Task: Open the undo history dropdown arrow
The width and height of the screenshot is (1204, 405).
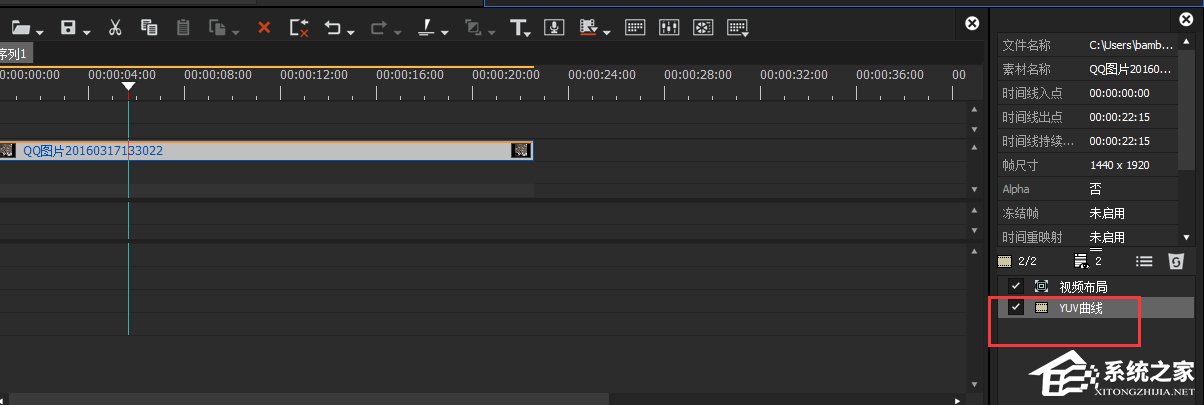Action: 351,32
